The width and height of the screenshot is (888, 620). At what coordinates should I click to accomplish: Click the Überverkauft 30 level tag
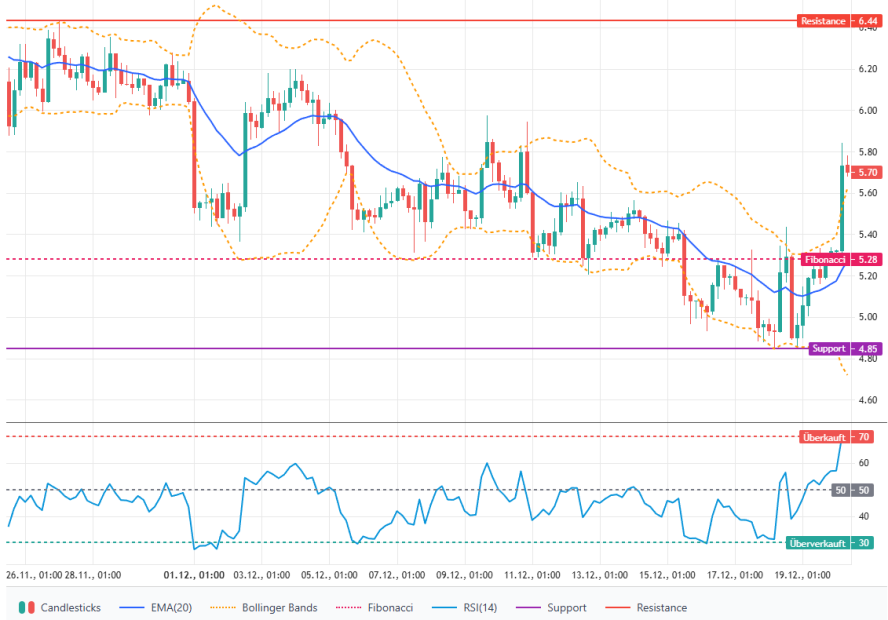click(829, 543)
